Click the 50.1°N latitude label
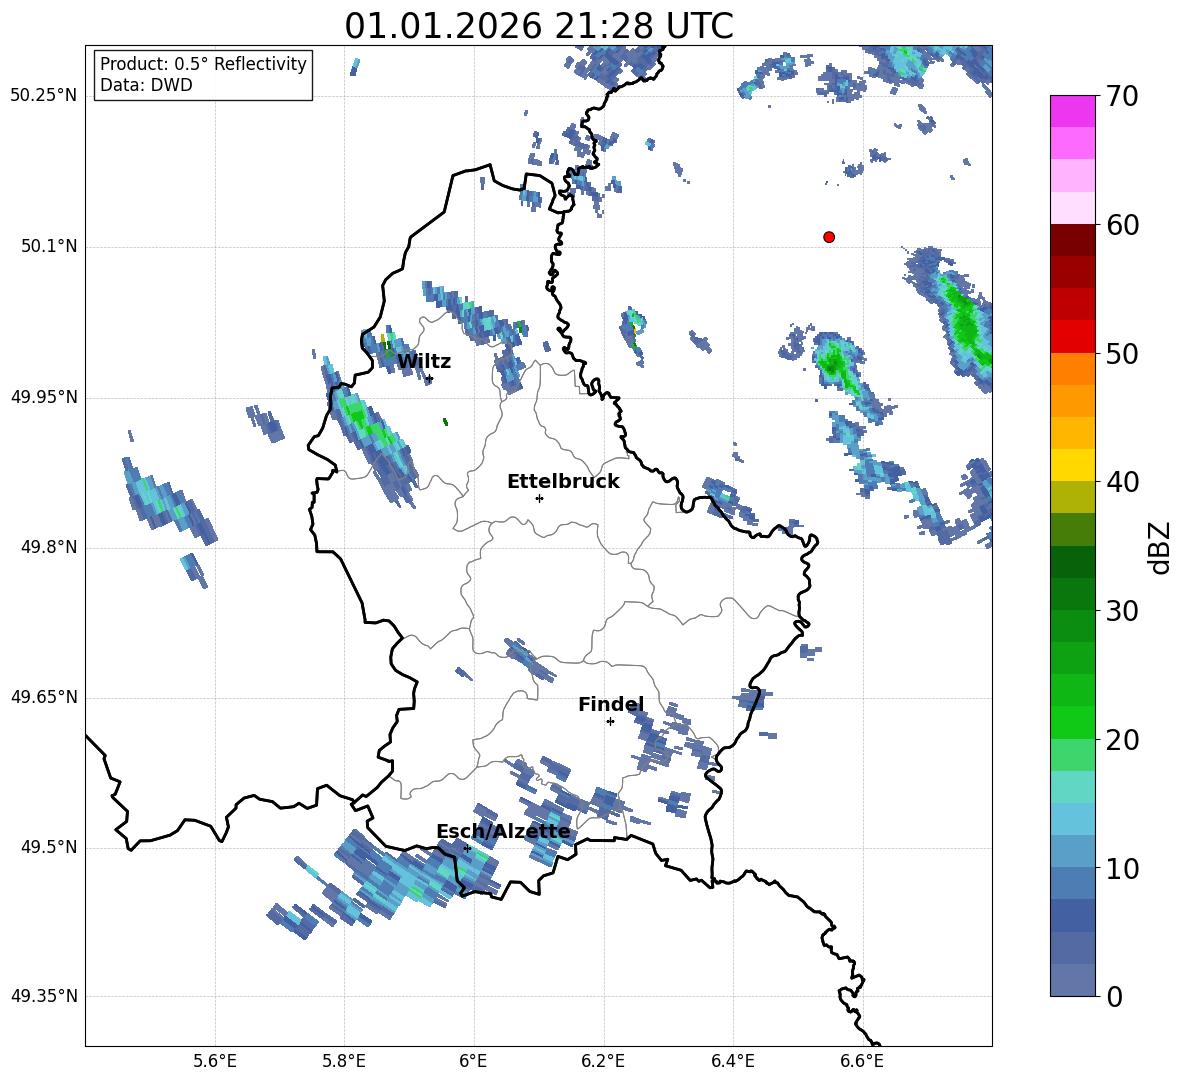Image resolution: width=1184 pixels, height=1081 pixels. [x=49, y=247]
